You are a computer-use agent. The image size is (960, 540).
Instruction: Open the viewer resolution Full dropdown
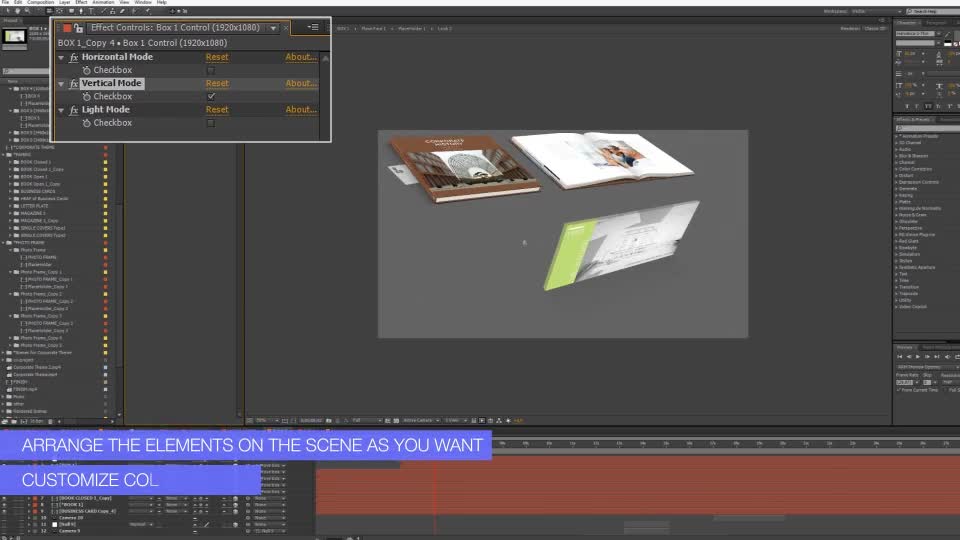(367, 421)
